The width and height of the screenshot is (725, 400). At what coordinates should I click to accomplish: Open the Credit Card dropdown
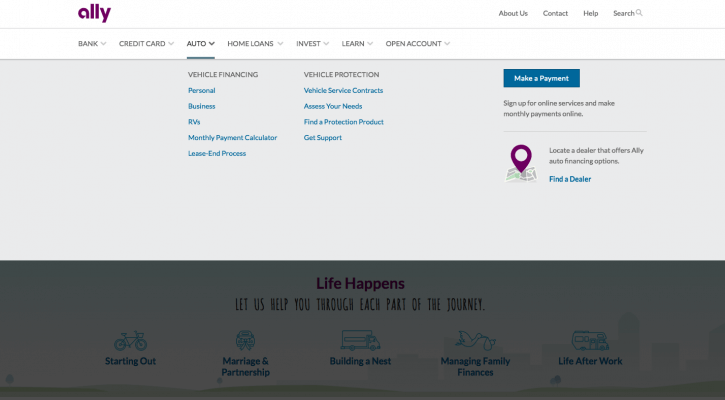146,44
